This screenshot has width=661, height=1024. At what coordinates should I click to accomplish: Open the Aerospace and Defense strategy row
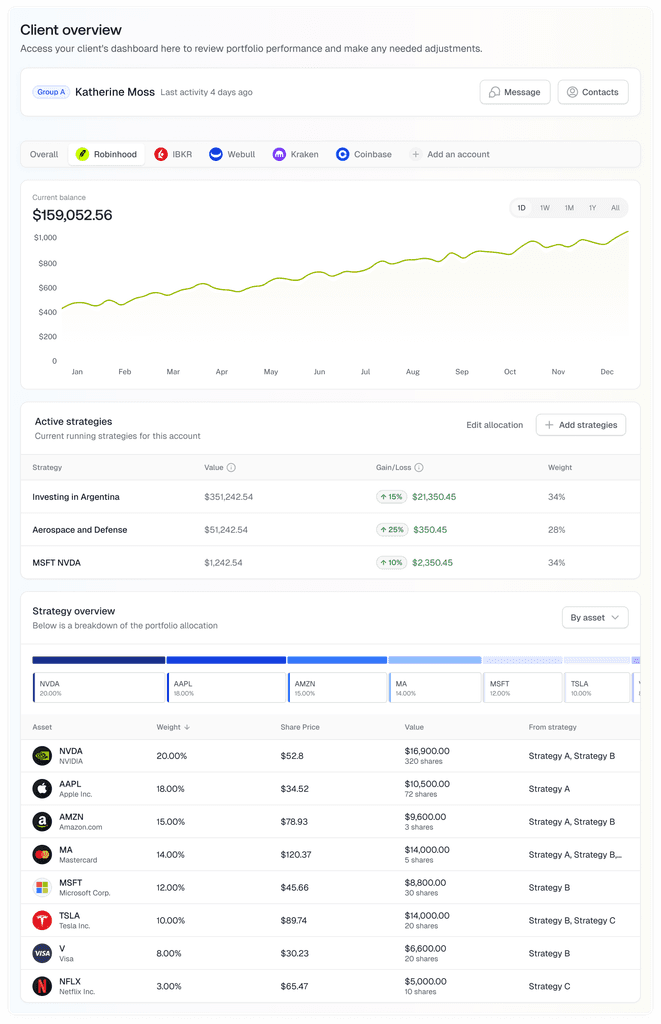tap(330, 530)
